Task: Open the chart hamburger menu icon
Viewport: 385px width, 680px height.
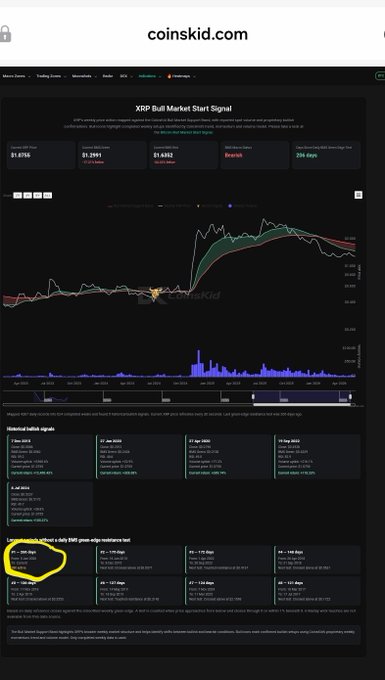Action: pyautogui.click(x=359, y=195)
